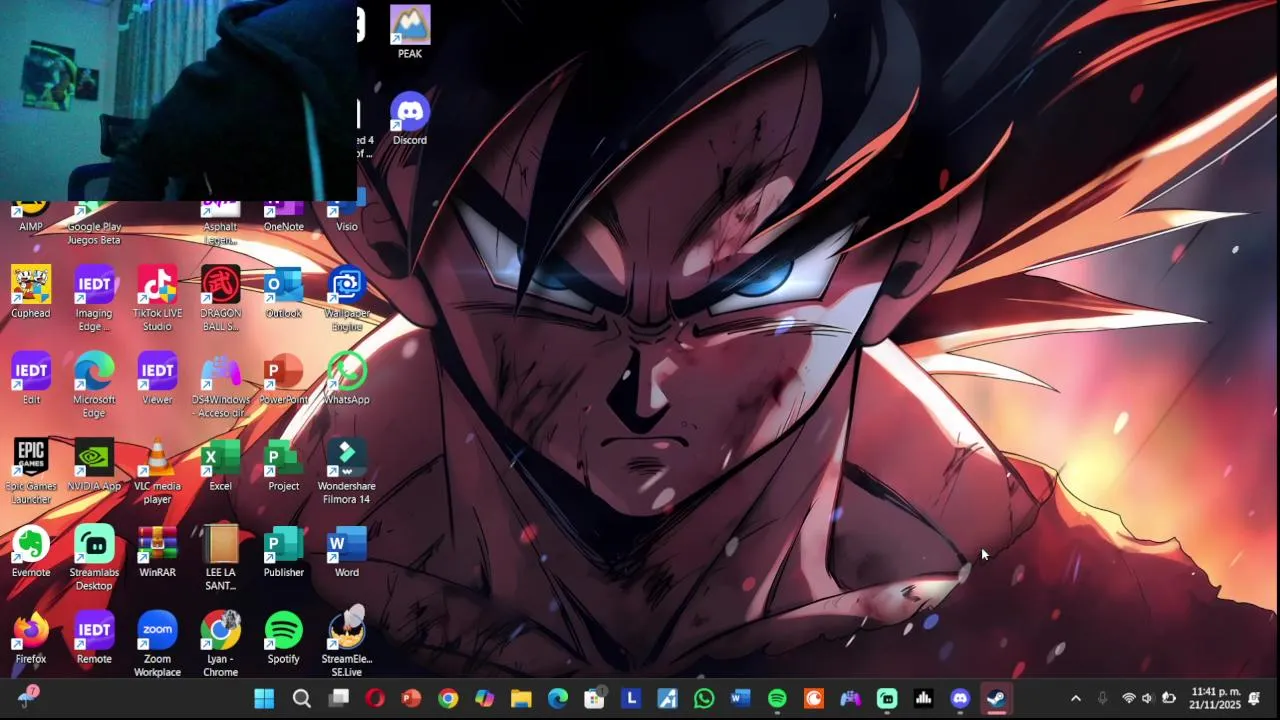Open the Publisher desktop shortcut

283,551
